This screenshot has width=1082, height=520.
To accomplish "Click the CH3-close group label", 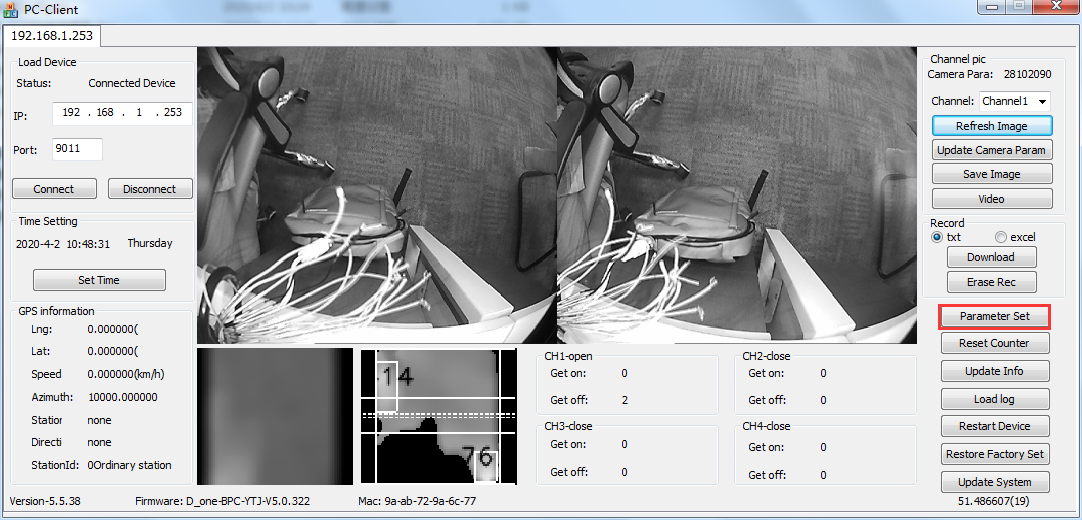I will pyautogui.click(x=568, y=426).
